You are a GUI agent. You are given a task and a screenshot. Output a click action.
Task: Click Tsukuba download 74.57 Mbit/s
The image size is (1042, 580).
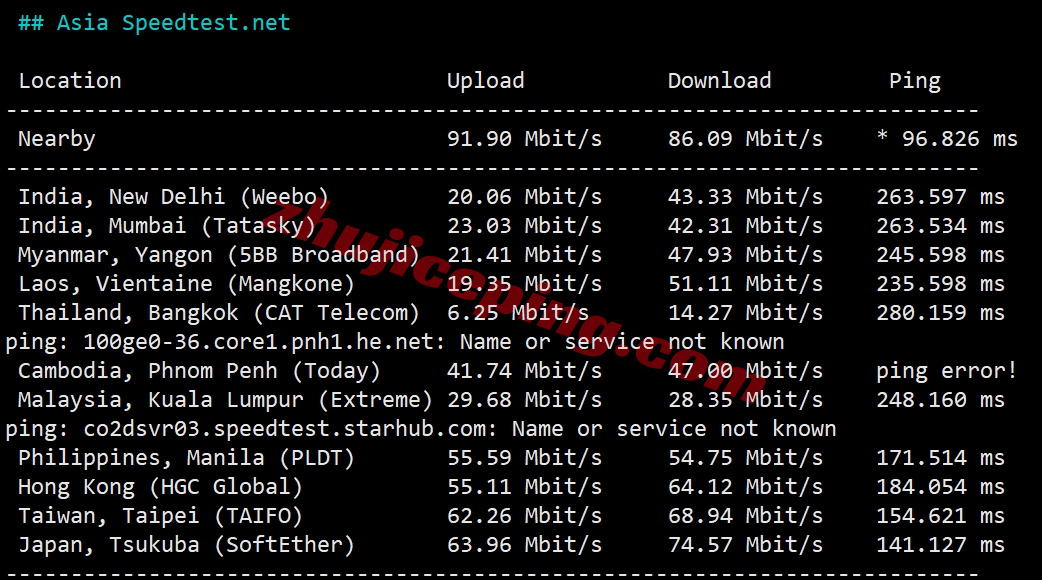click(745, 545)
